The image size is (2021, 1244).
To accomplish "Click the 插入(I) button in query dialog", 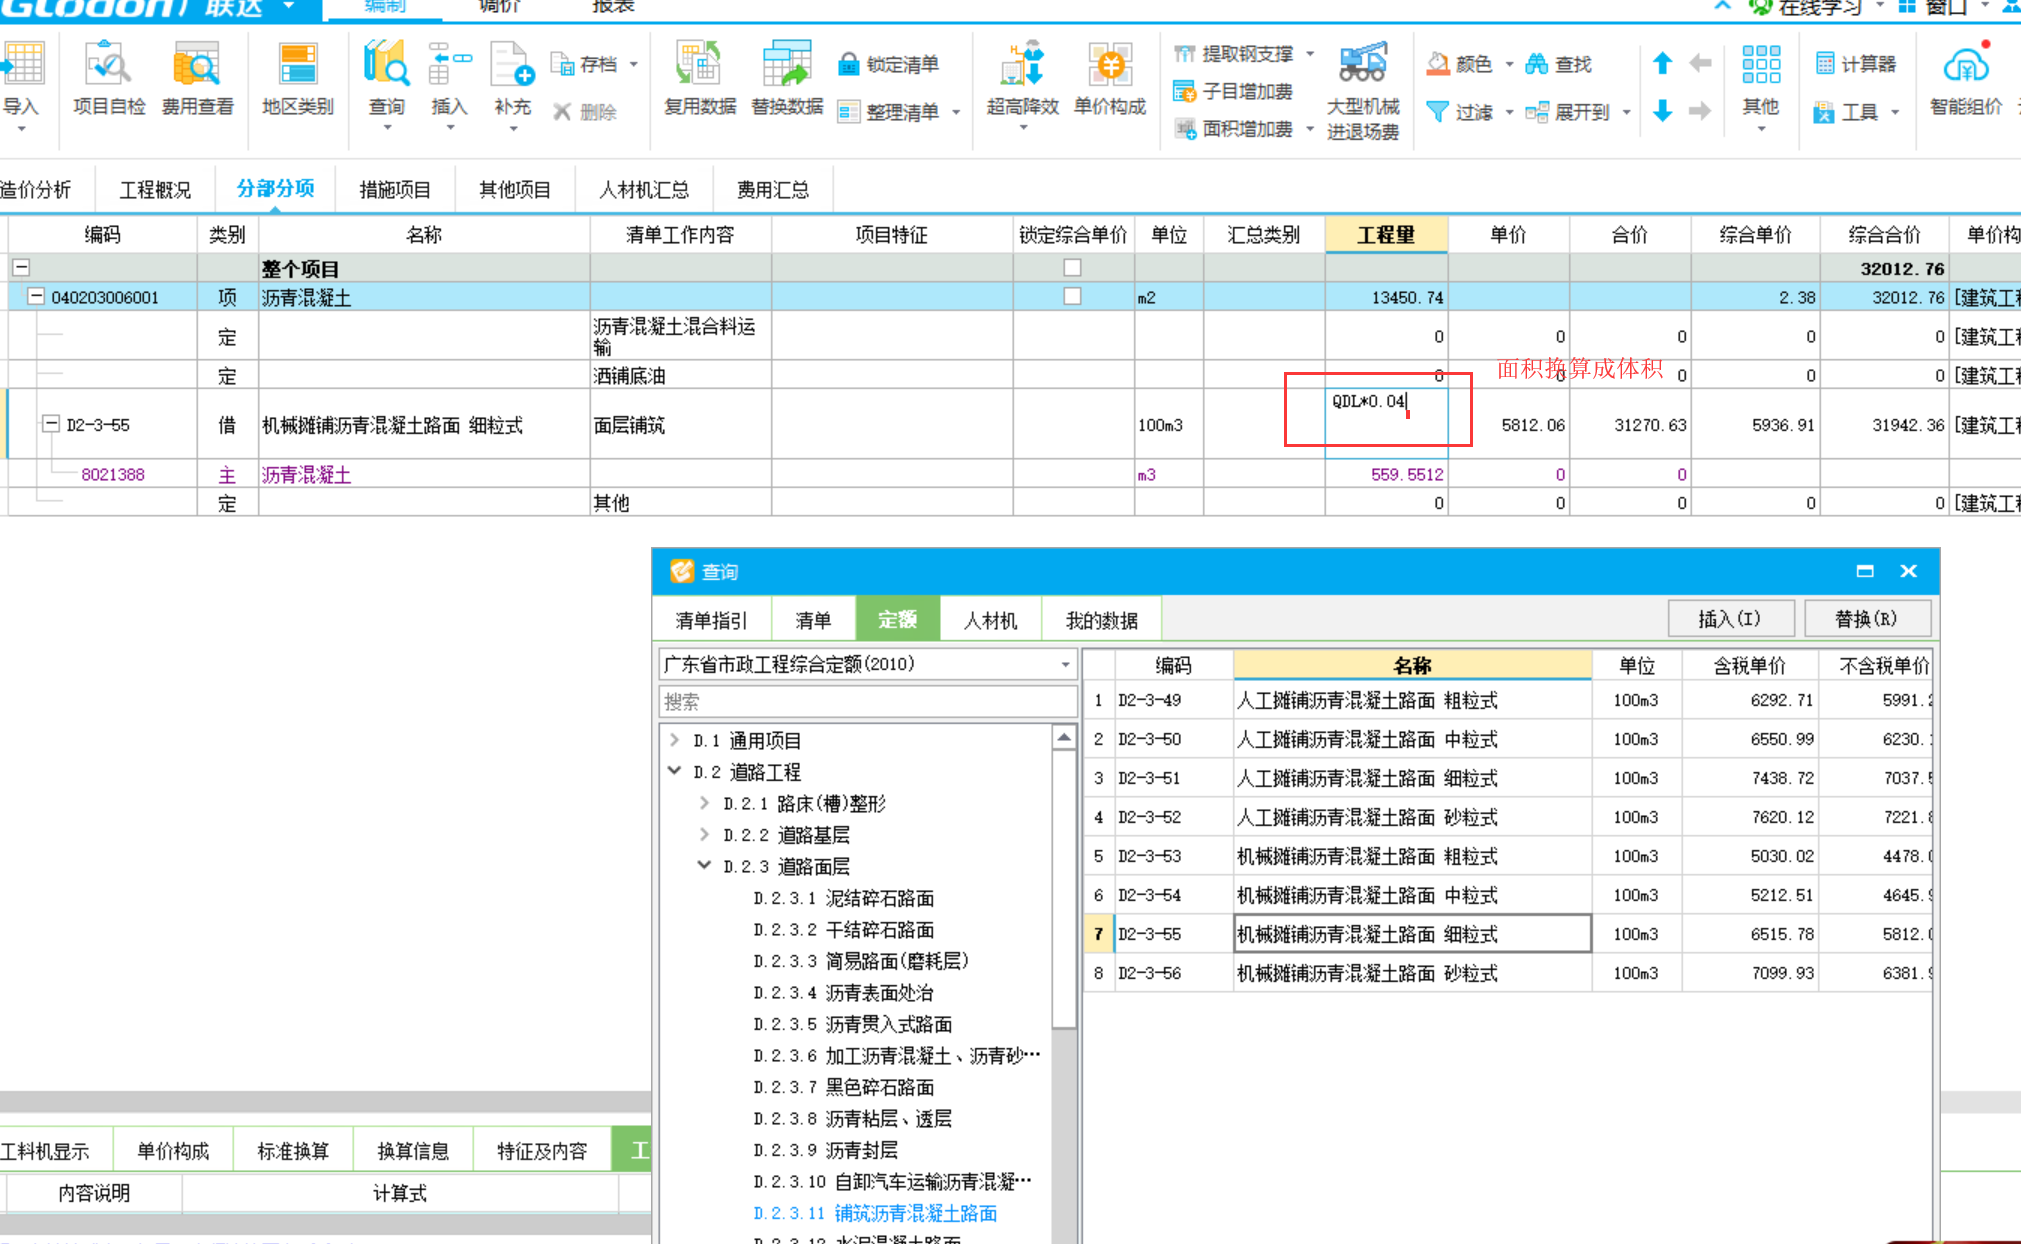I will tap(1730, 619).
